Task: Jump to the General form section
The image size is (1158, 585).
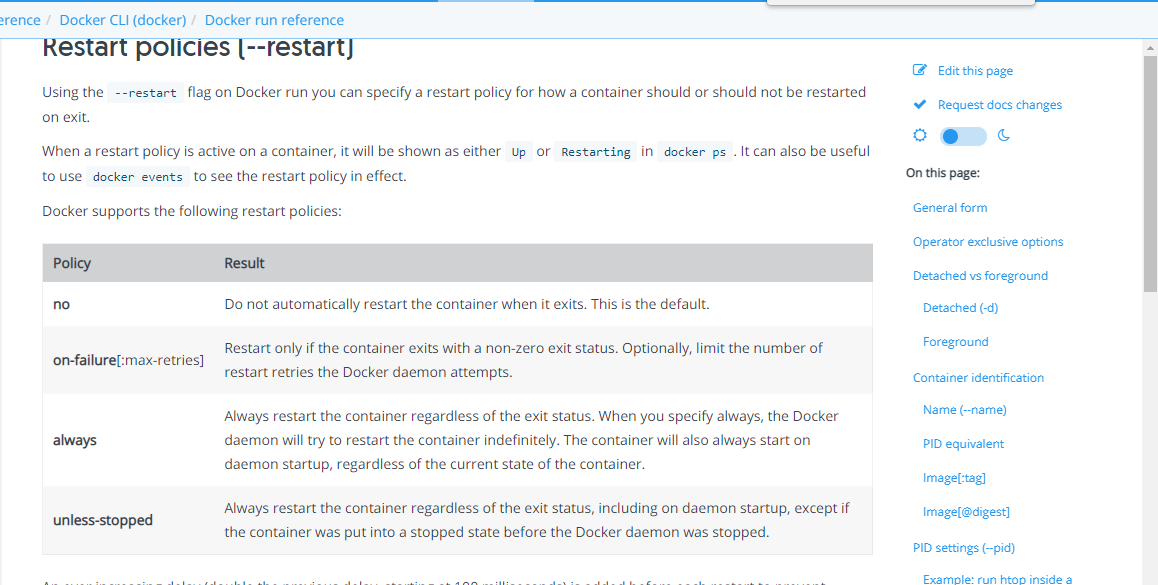Action: (x=950, y=208)
